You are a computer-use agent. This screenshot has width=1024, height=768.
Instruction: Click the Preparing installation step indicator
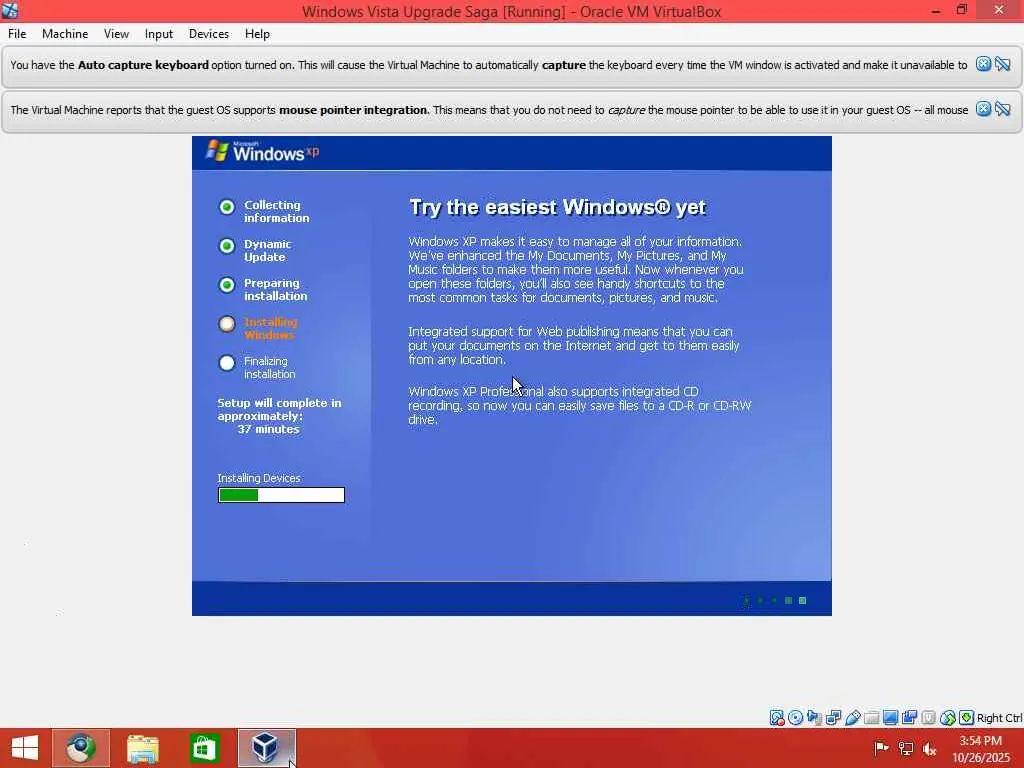click(227, 285)
